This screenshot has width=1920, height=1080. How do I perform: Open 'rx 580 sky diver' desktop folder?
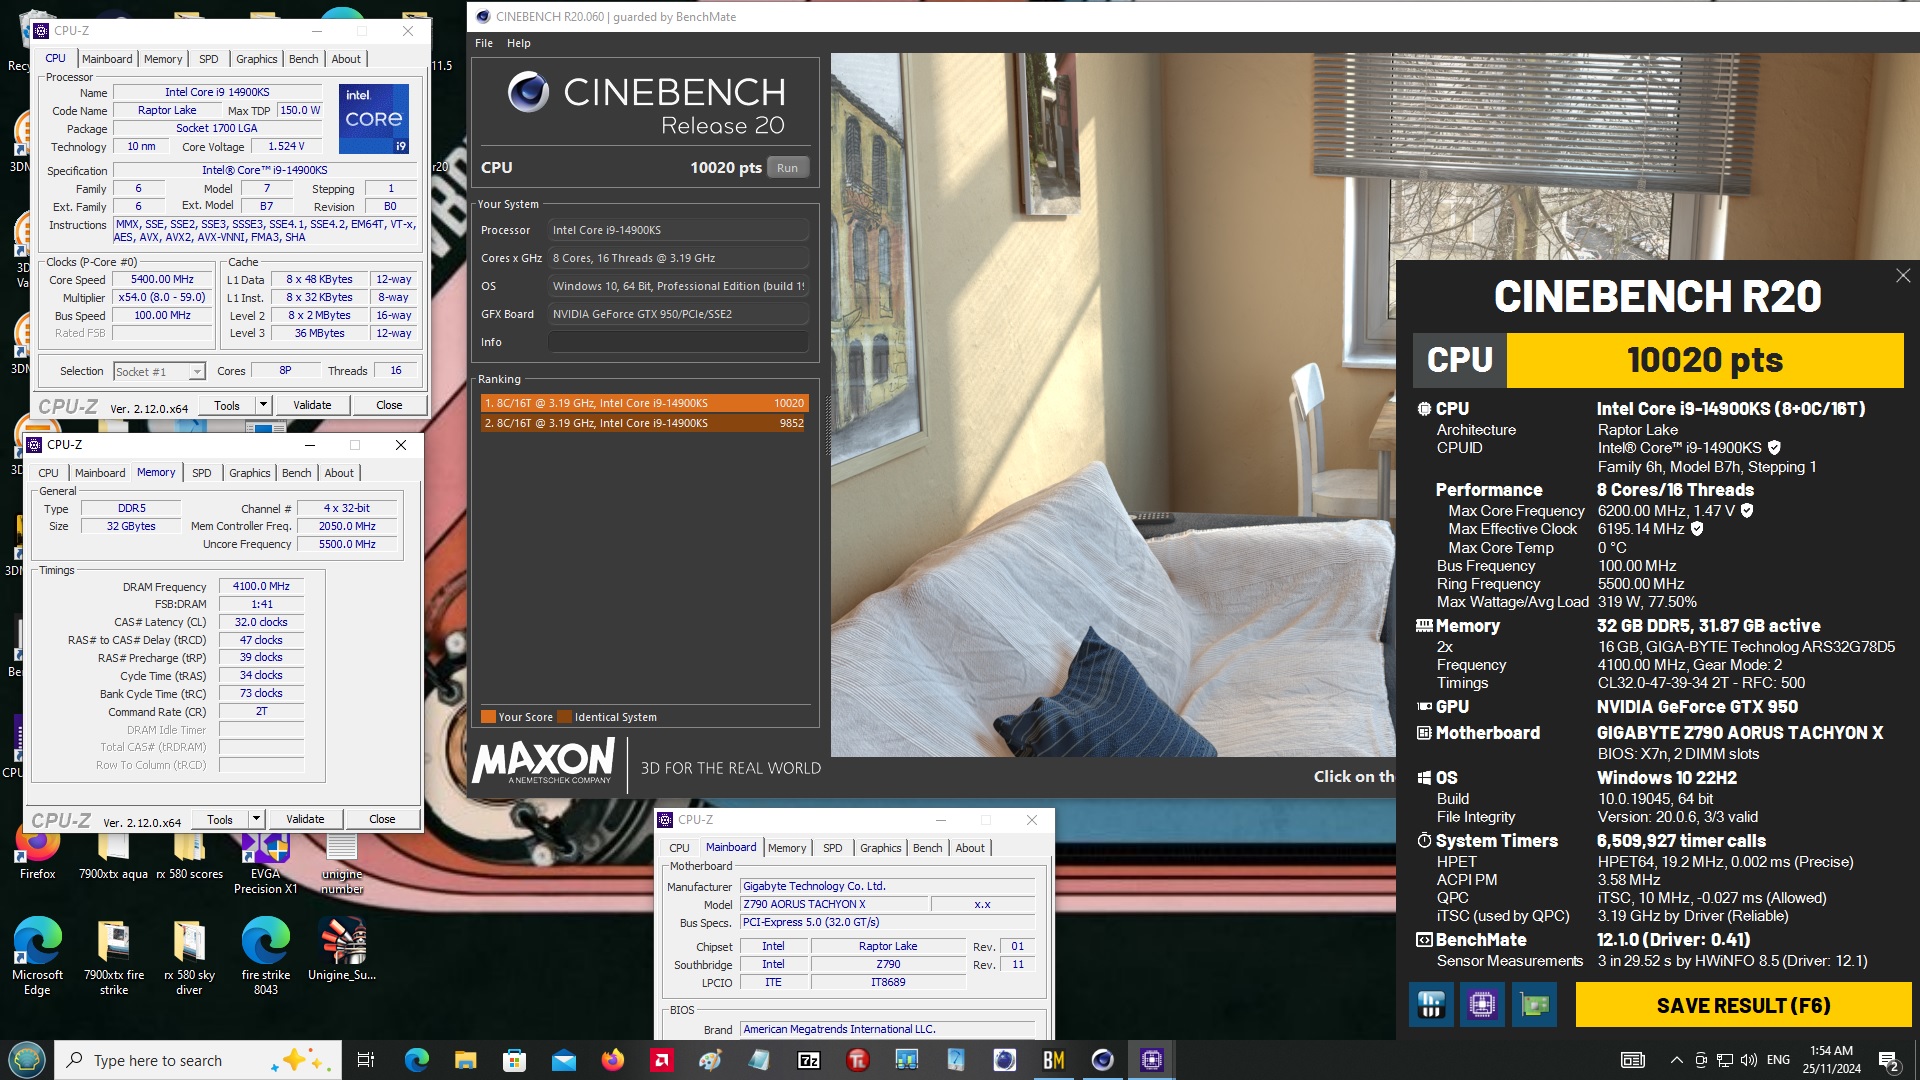(x=189, y=955)
